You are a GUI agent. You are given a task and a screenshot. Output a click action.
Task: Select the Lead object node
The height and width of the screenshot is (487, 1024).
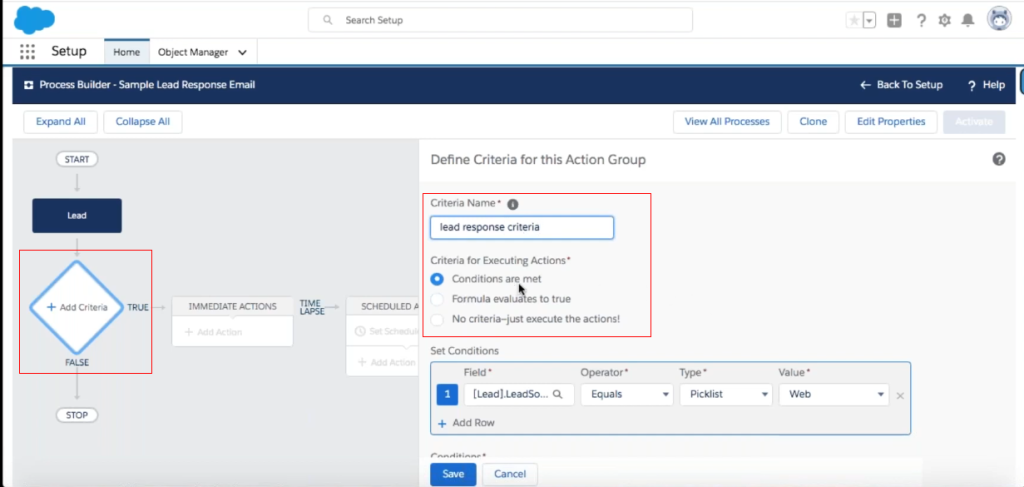point(77,215)
